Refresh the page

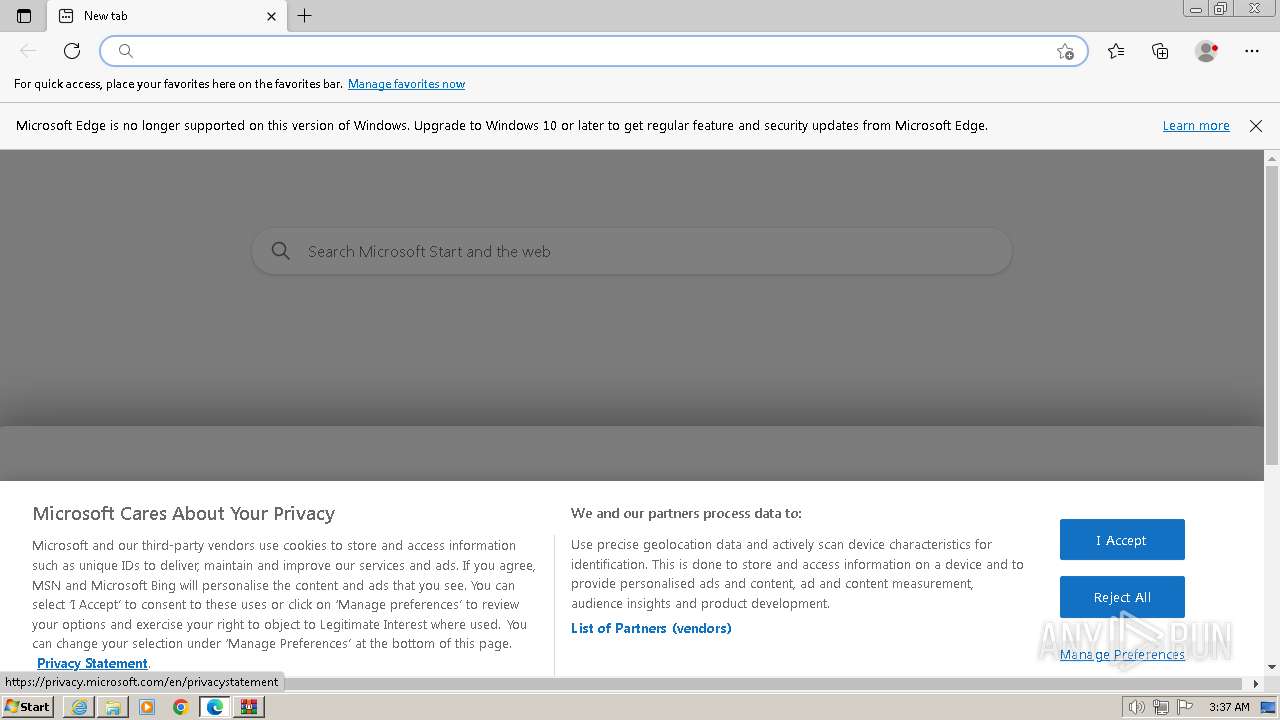pyautogui.click(x=72, y=51)
